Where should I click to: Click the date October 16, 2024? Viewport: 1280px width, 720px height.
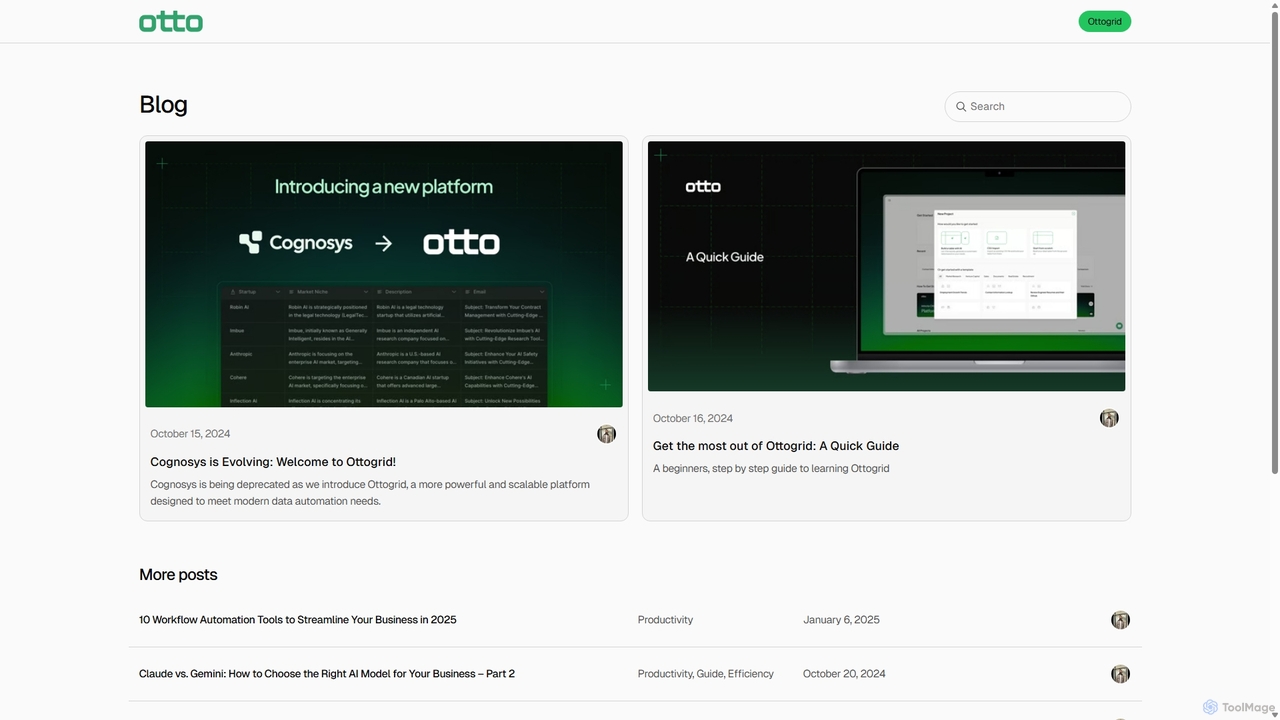pyautogui.click(x=693, y=418)
